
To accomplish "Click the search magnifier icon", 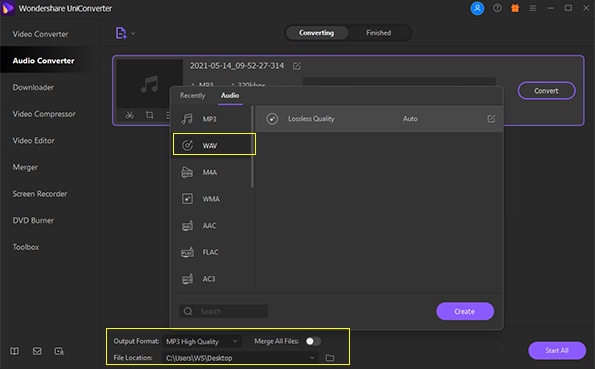I will pyautogui.click(x=188, y=311).
